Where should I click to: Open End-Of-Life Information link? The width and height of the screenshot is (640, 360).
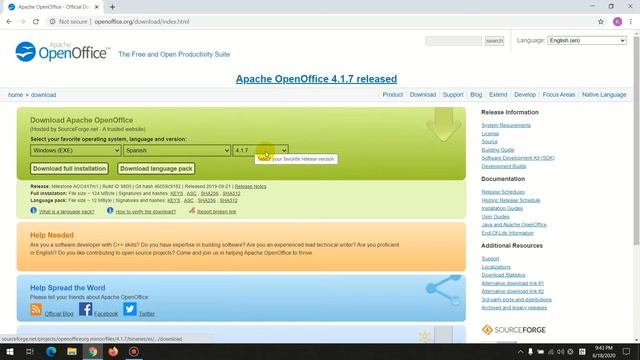click(508, 233)
